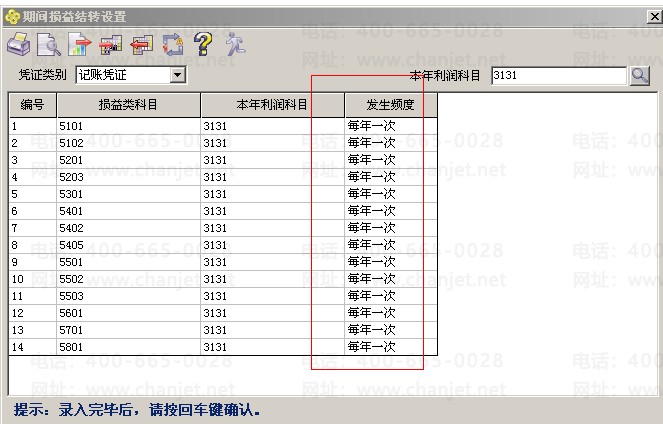Click the exit running figure icon
Image resolution: width=663 pixels, height=424 pixels.
(234, 44)
